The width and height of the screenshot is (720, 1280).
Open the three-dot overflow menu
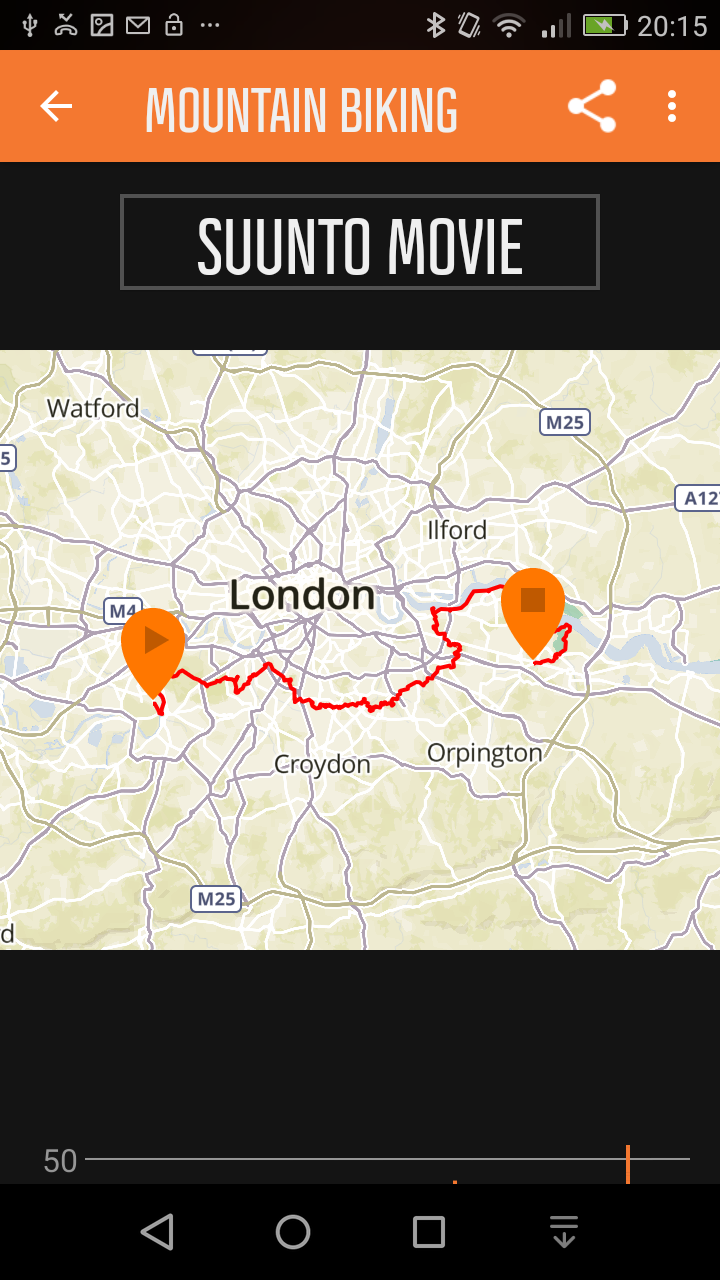tap(672, 106)
